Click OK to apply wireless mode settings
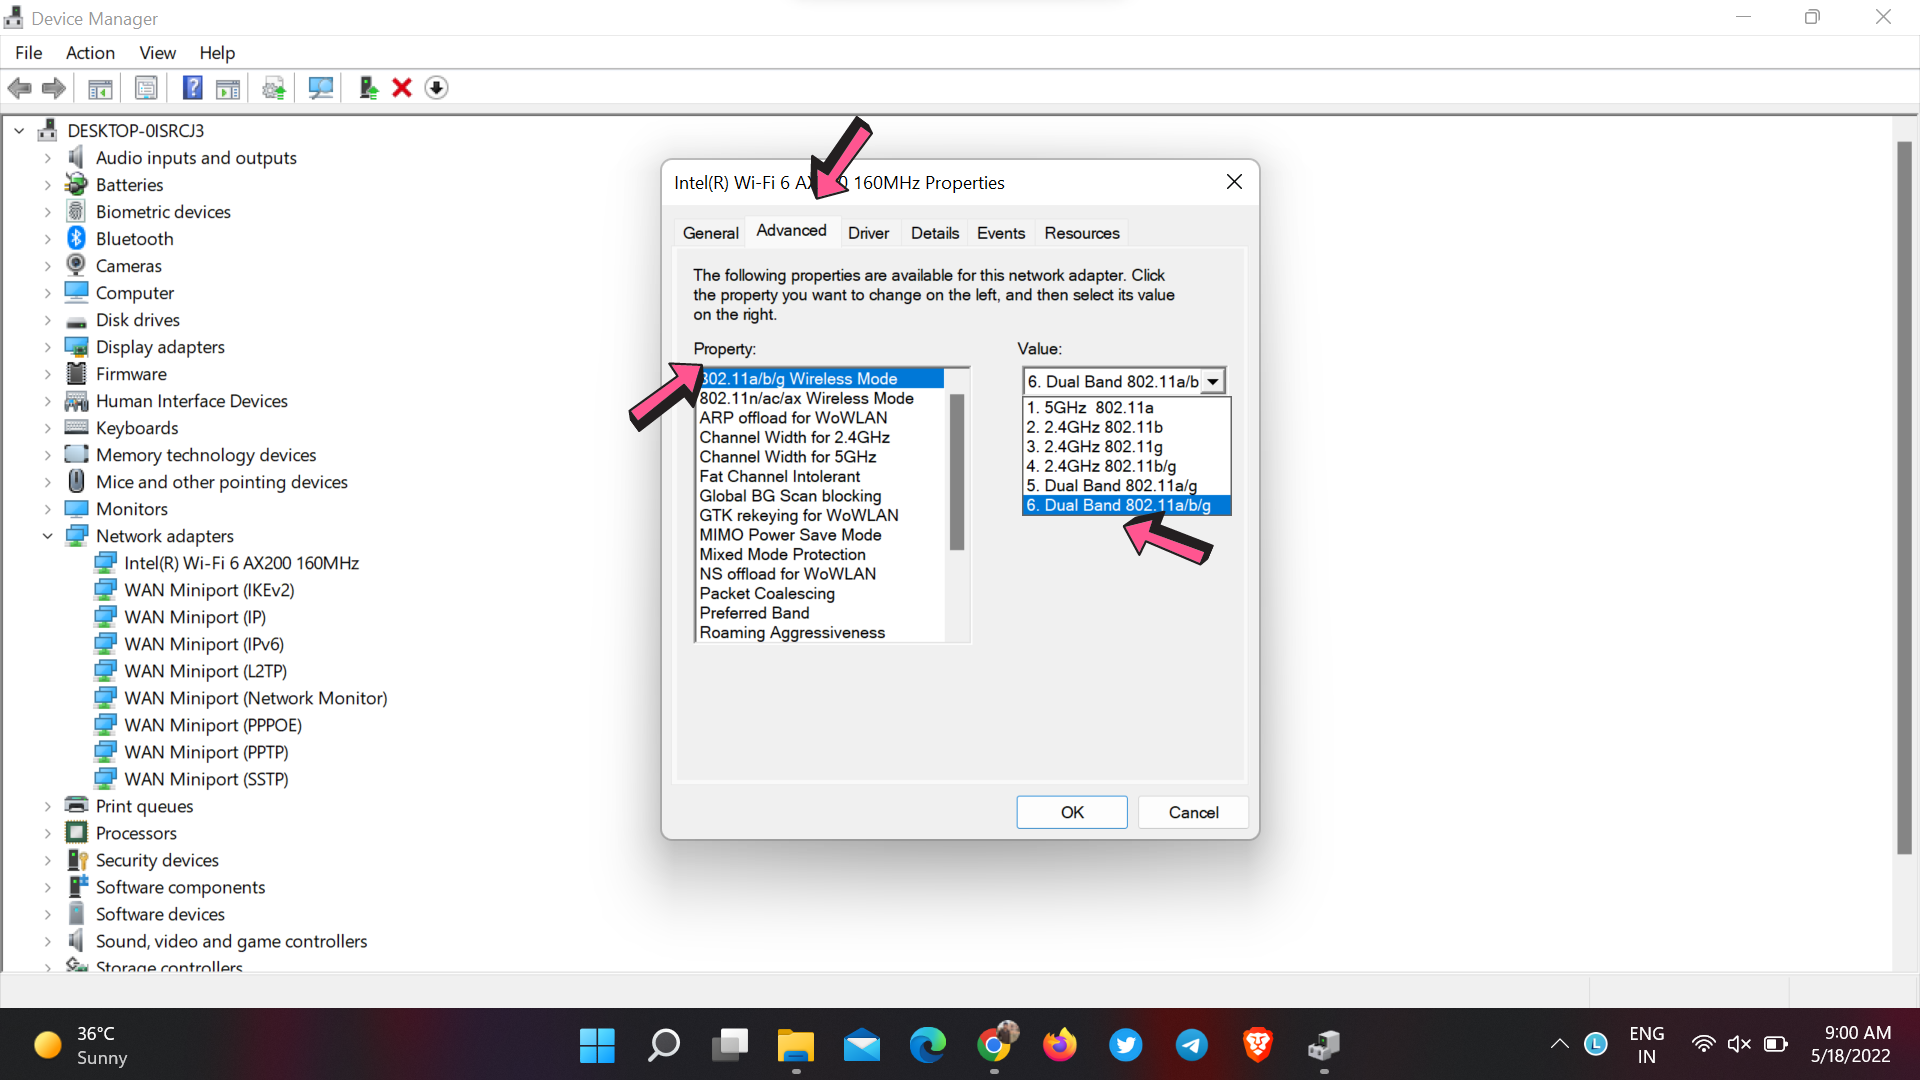The image size is (1920, 1080). pyautogui.click(x=1072, y=811)
